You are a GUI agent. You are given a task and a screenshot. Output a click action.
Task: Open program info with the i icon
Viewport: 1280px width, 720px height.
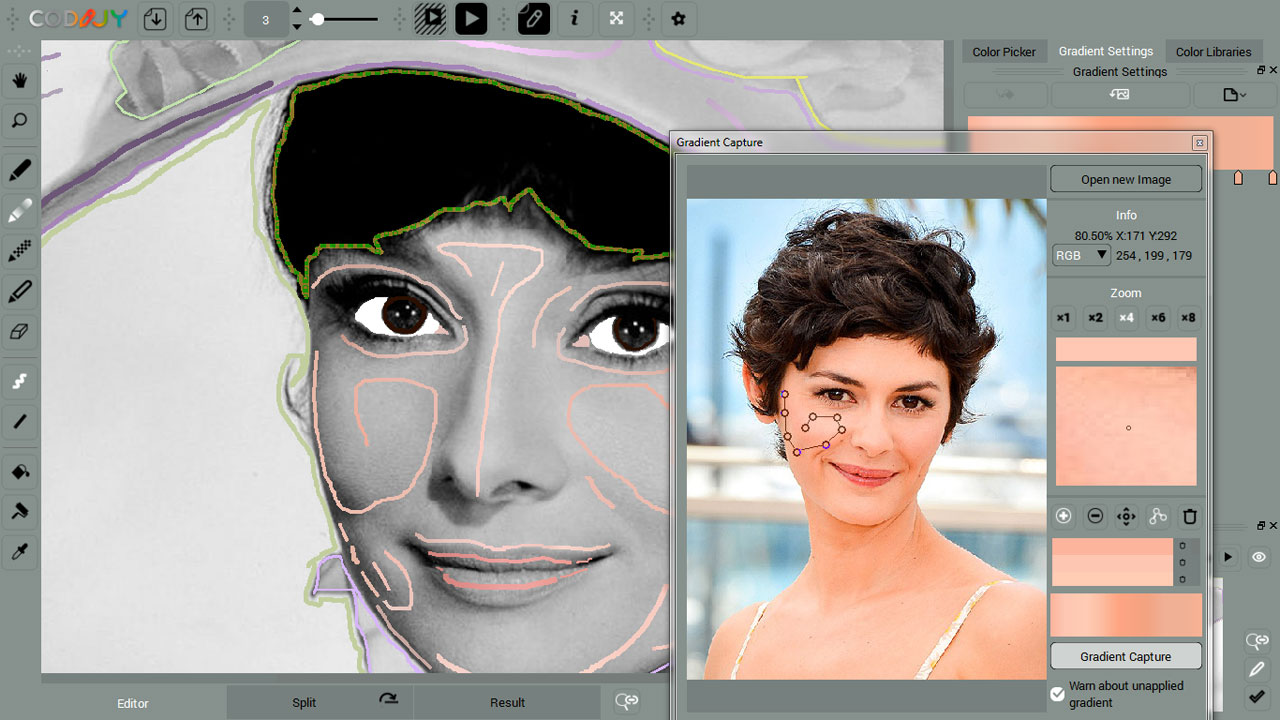pos(575,18)
